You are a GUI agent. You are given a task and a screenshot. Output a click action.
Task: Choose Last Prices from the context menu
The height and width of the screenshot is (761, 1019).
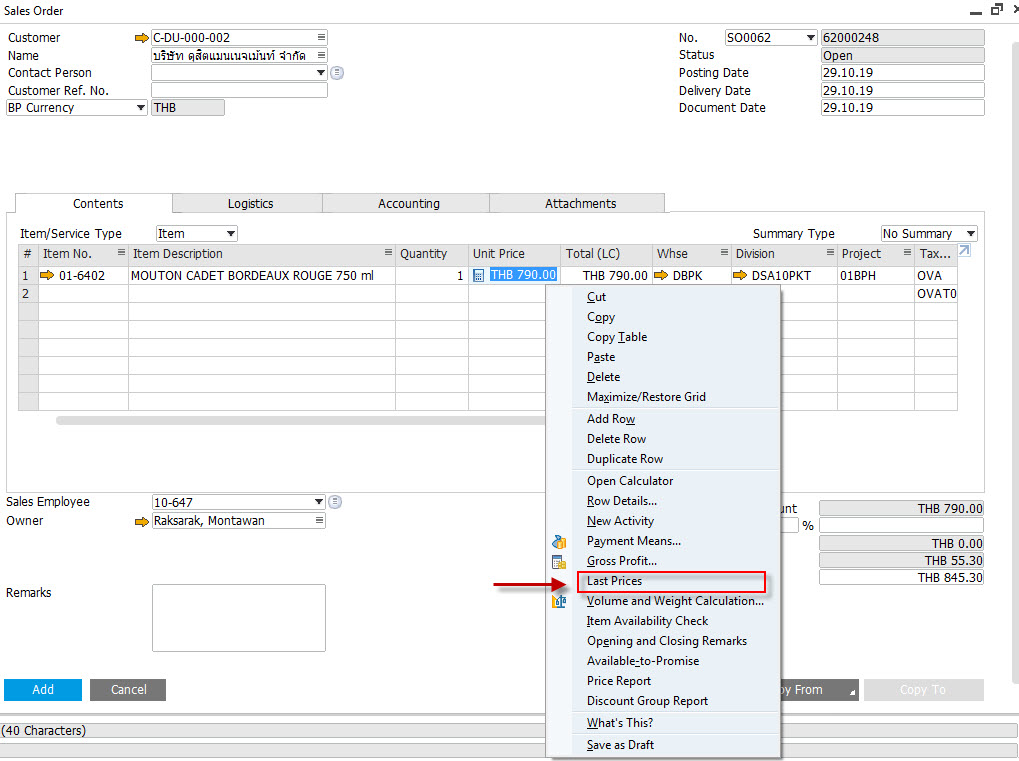click(x=671, y=582)
